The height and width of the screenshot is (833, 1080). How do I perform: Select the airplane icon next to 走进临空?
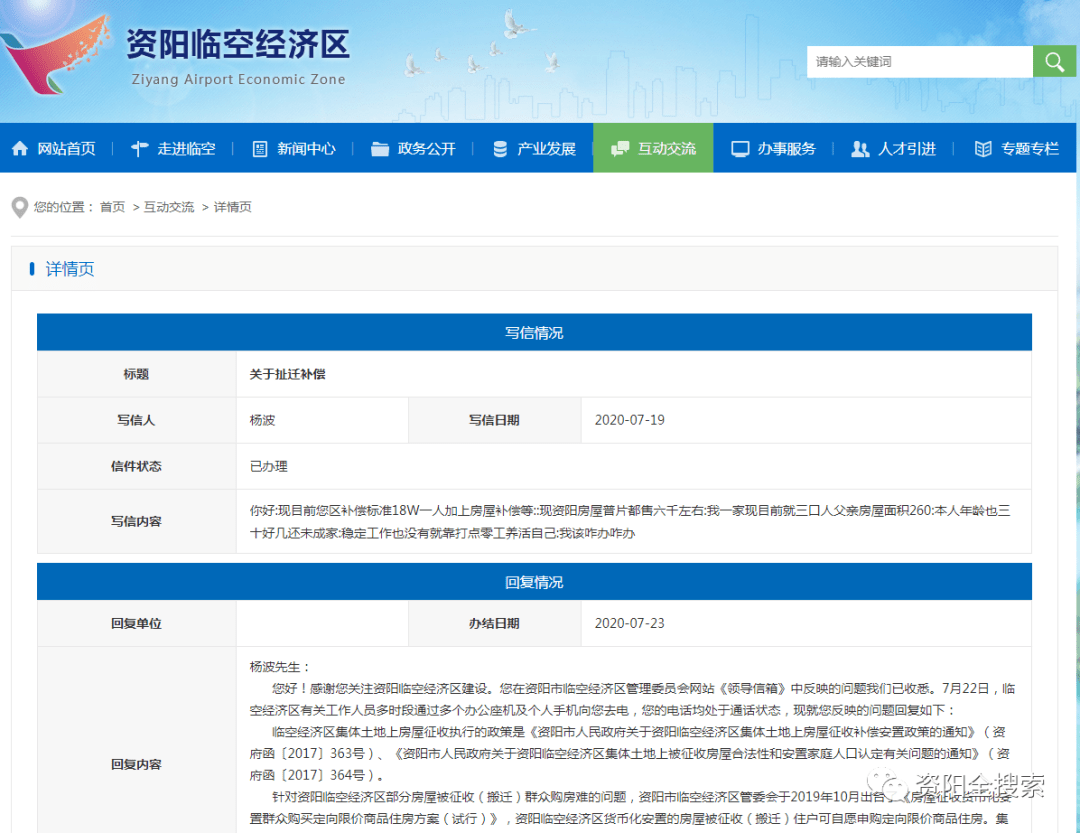coord(139,147)
